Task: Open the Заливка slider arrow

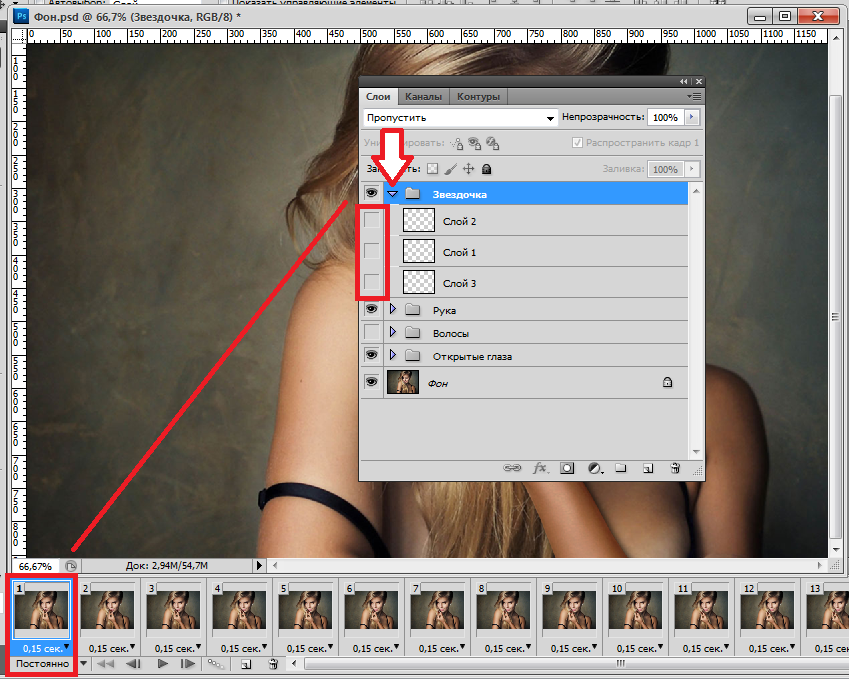Action: [x=691, y=169]
